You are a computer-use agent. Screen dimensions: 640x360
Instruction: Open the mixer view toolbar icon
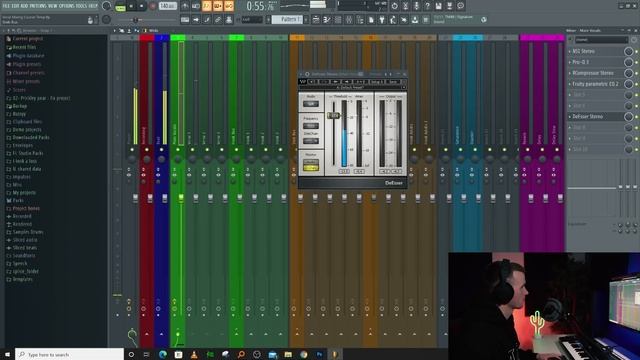click(x=349, y=20)
